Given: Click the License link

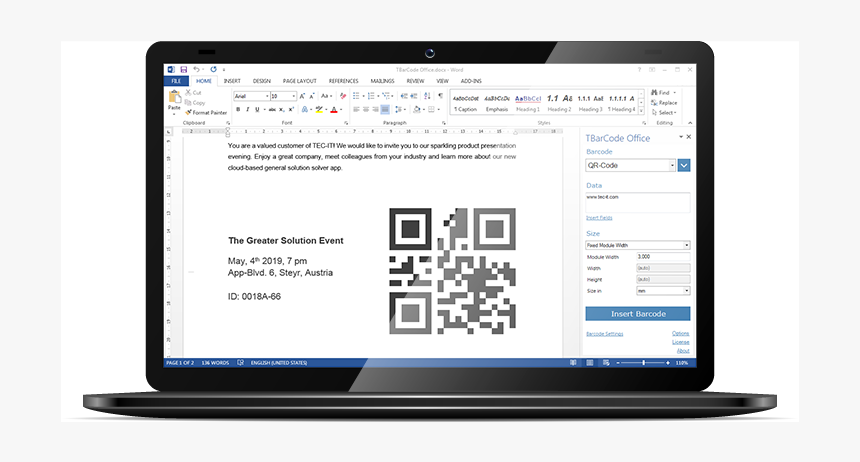Looking at the screenshot, I should click(681, 342).
